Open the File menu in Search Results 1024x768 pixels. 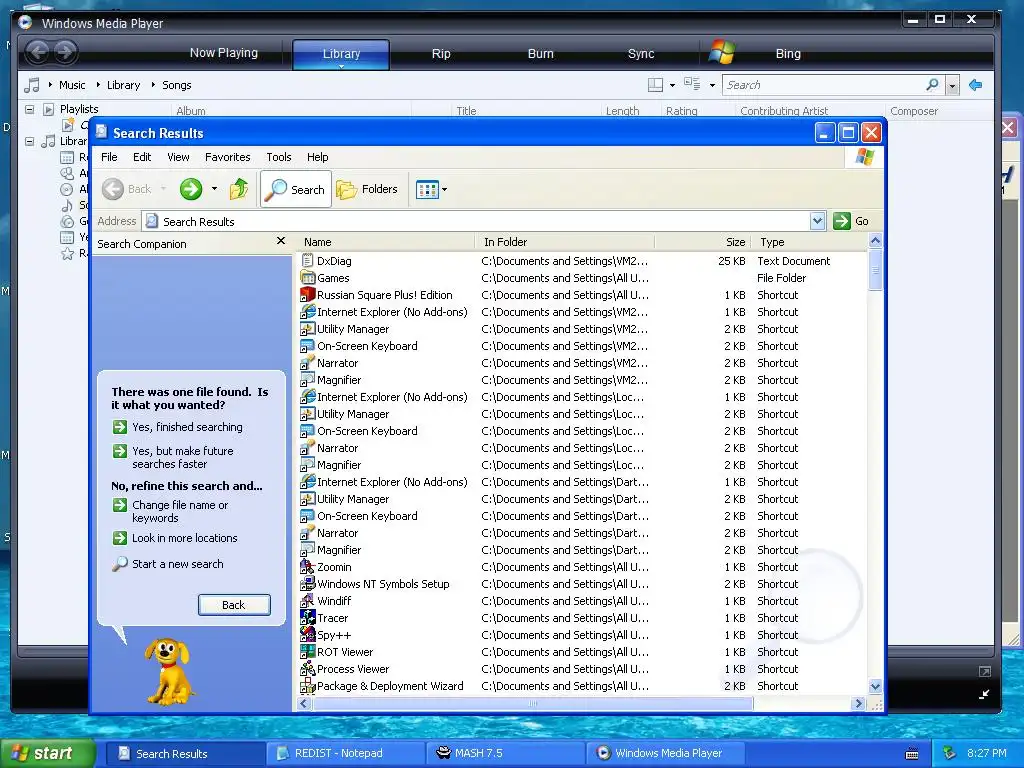pyautogui.click(x=109, y=157)
